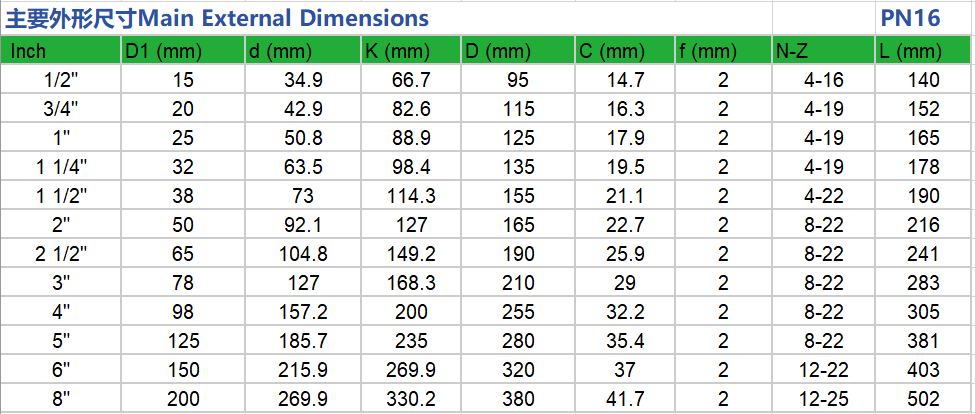Viewport: 975px width, 414px height.
Task: Click the K value 235
Action: point(410,341)
